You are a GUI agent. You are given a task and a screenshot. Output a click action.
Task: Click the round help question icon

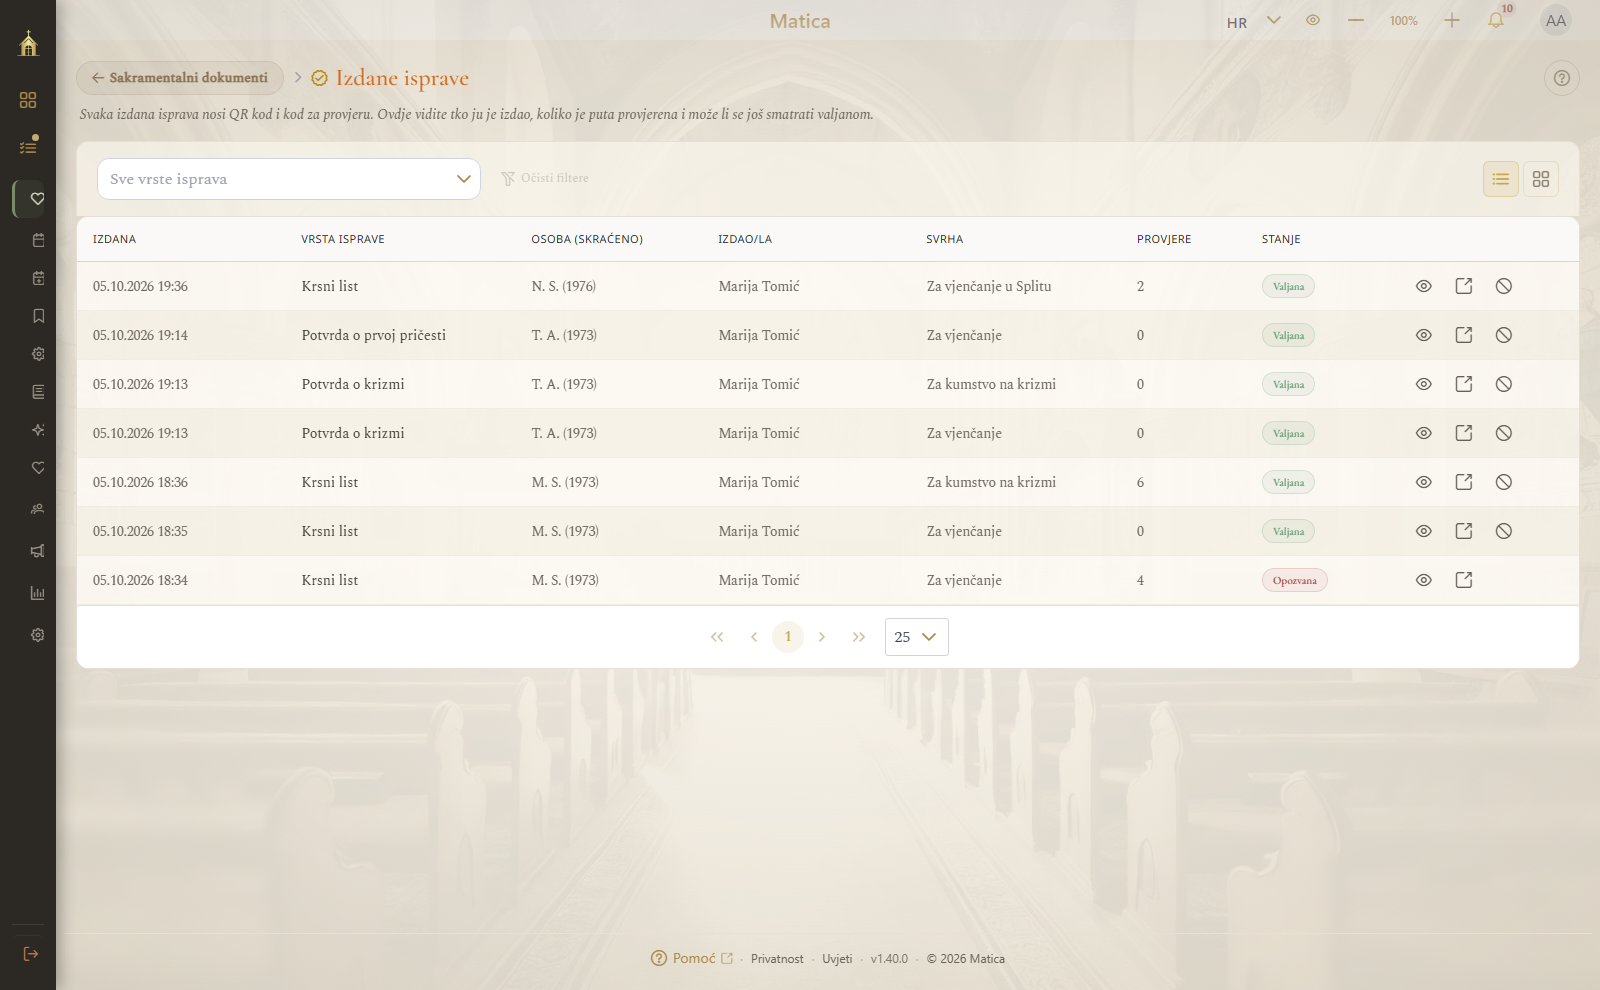tap(1562, 78)
